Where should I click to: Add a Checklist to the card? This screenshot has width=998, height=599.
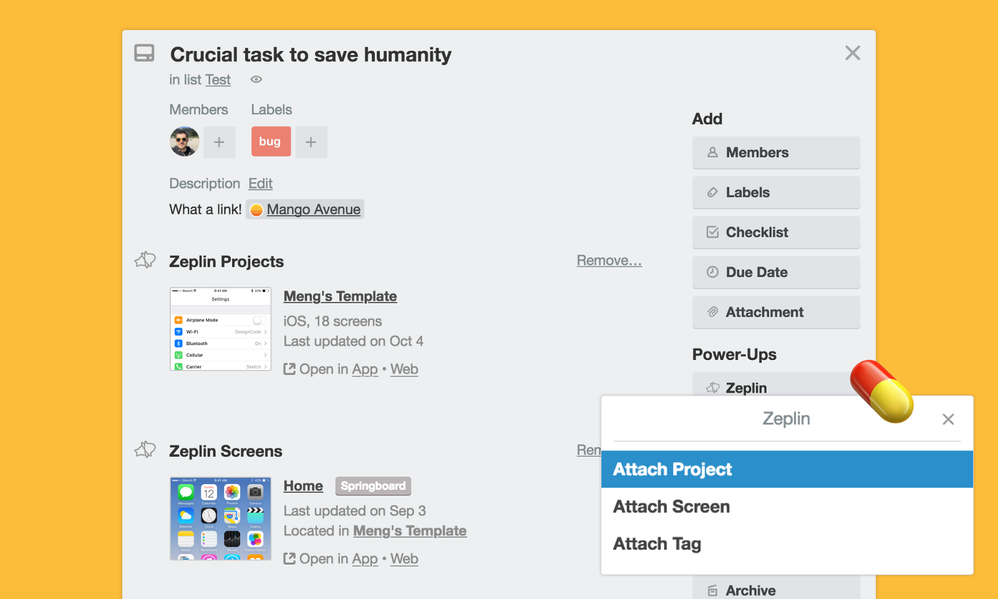click(776, 232)
